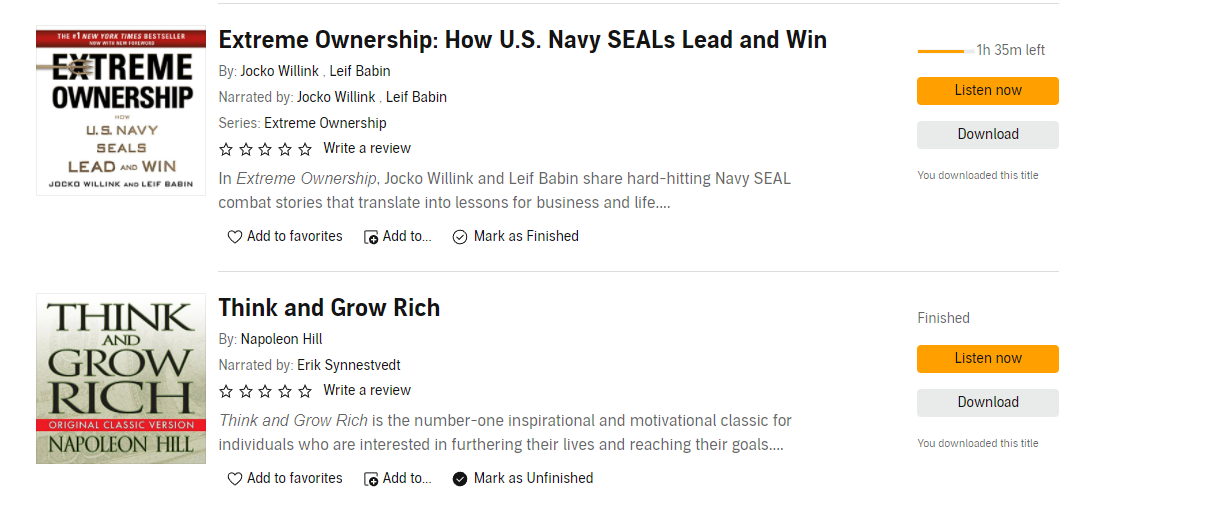Viewport: 1229px width, 509px height.
Task: Listen now to Extreme Ownership
Action: [987, 91]
